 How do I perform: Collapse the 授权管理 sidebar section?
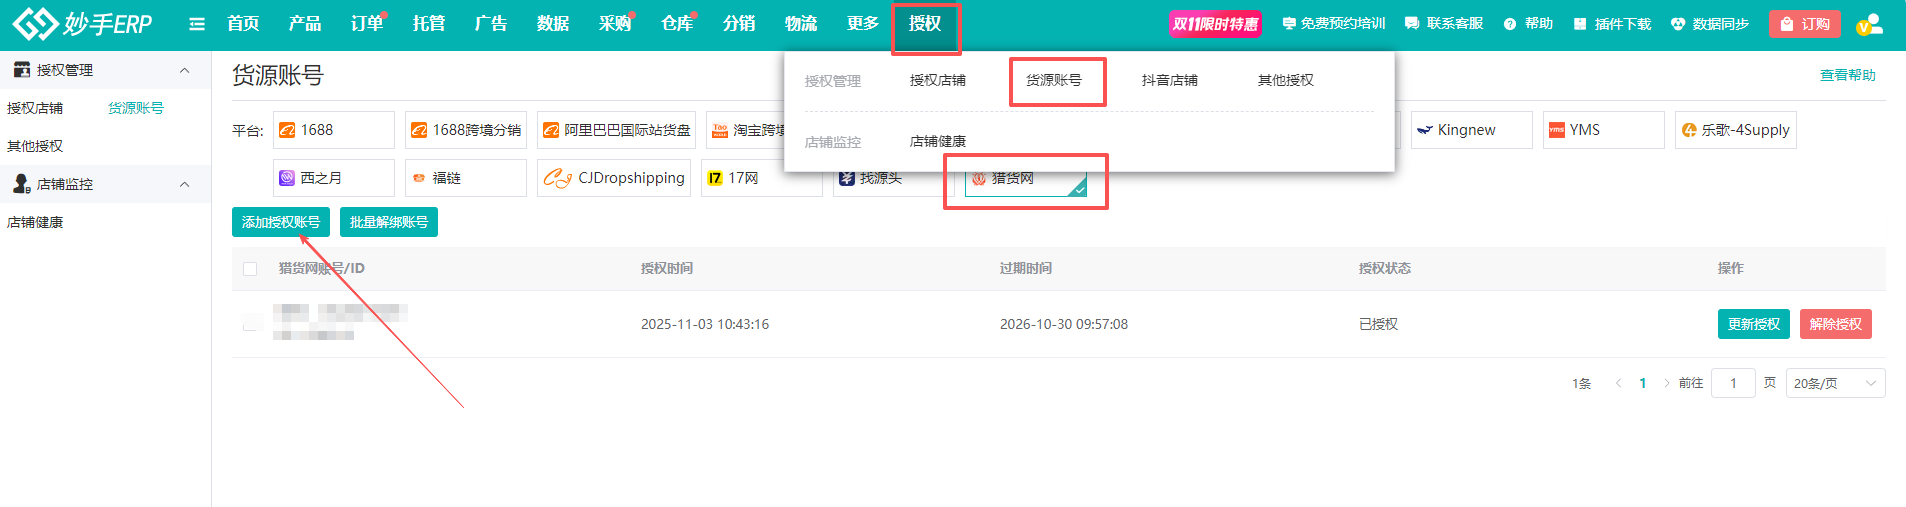184,70
